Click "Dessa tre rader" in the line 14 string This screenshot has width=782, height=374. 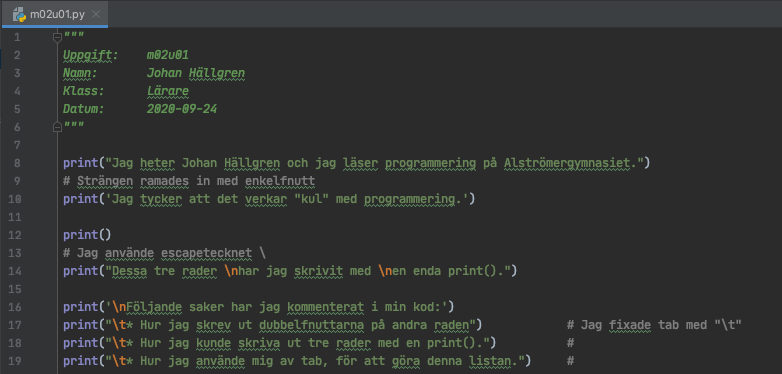(164, 271)
